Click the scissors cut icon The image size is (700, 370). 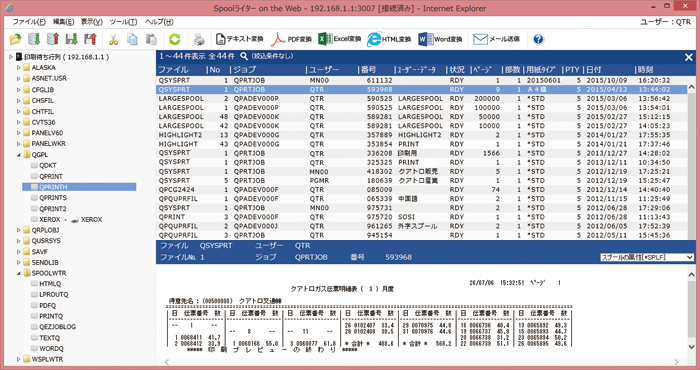click(x=113, y=39)
